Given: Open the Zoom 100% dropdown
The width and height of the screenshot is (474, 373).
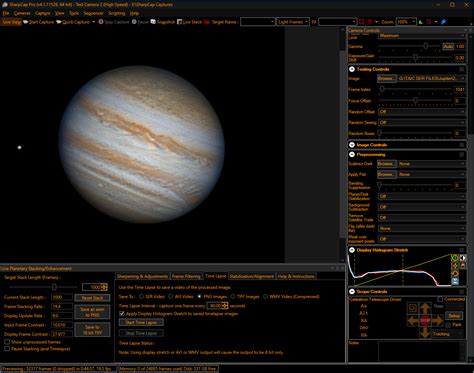Looking at the screenshot, I should [x=406, y=22].
